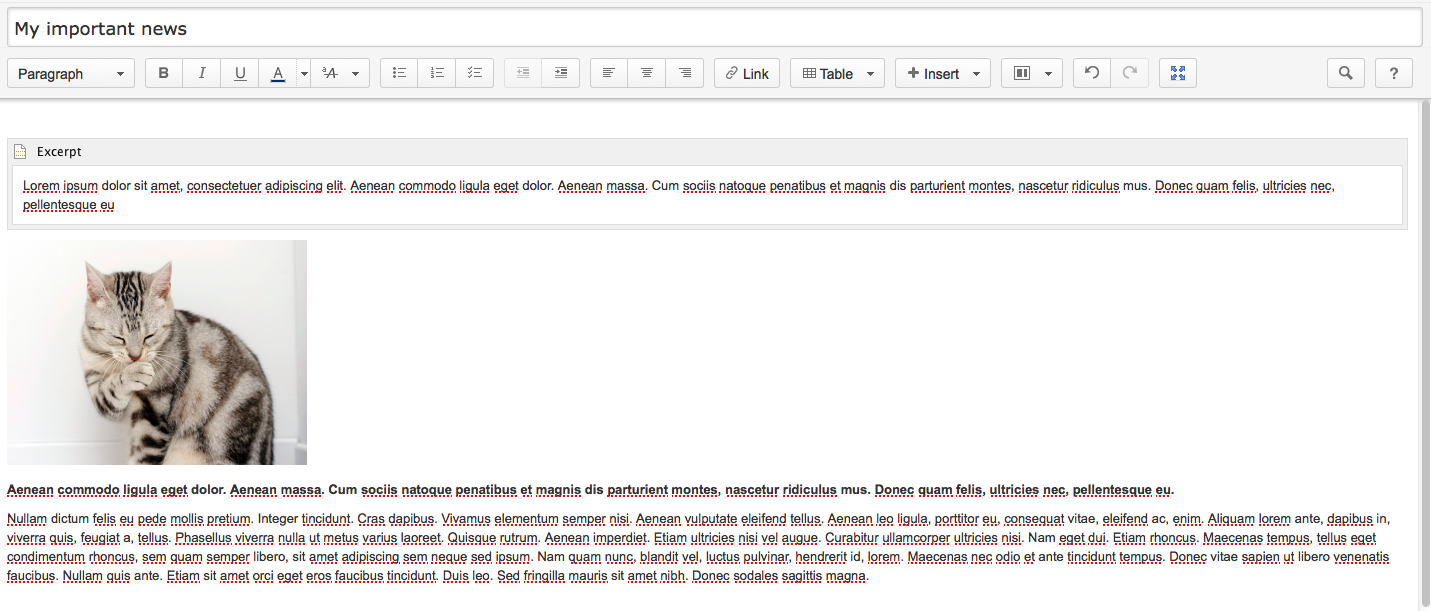Screen dimensions: 1431x611
Task: Insert a numbered list
Action: pyautogui.click(x=437, y=73)
